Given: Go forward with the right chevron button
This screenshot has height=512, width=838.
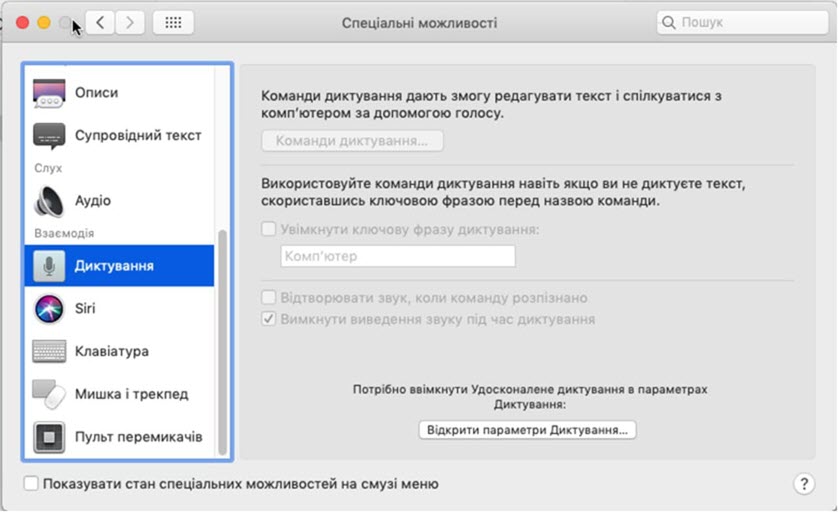Looking at the screenshot, I should click(130, 22).
